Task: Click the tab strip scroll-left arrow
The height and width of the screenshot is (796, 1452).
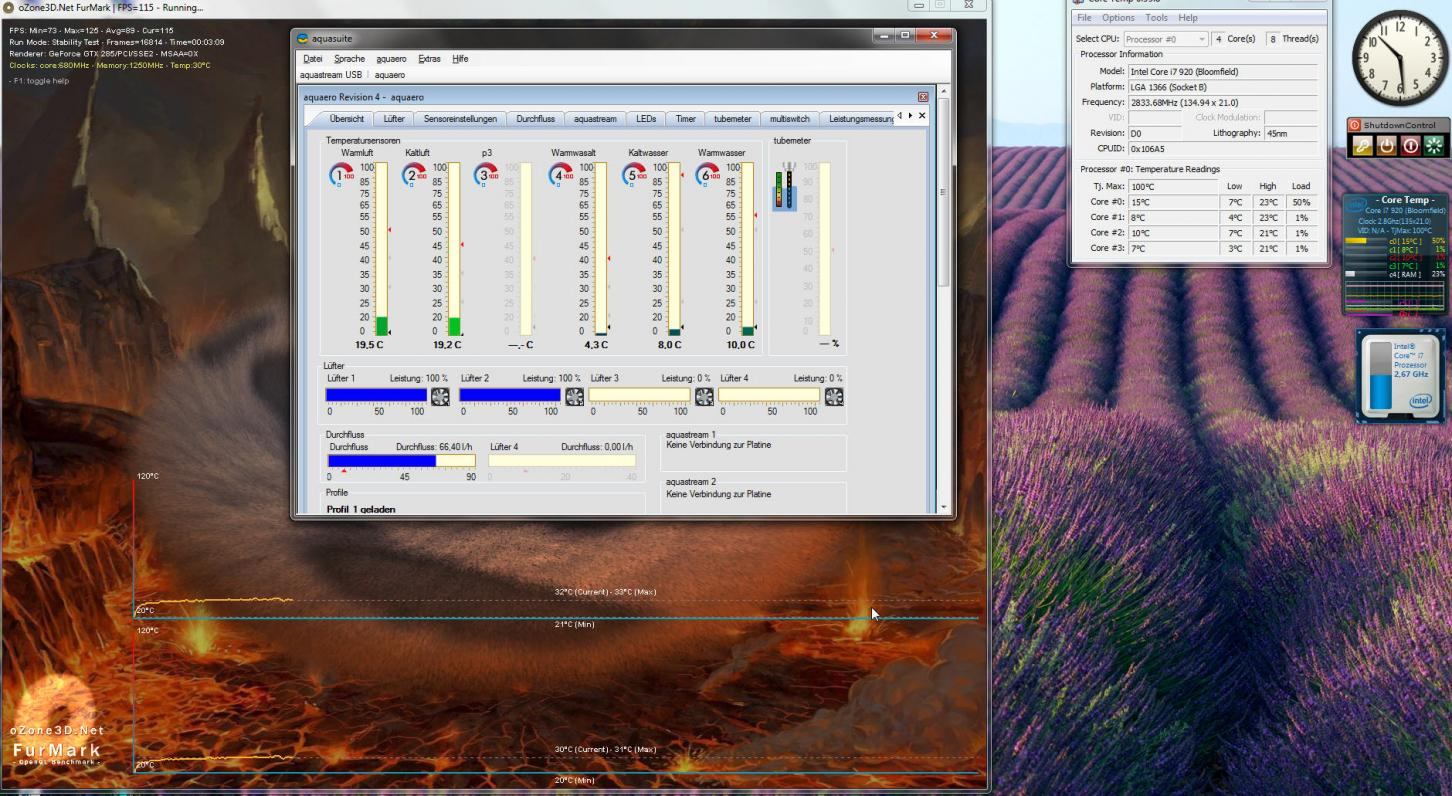Action: coord(900,116)
